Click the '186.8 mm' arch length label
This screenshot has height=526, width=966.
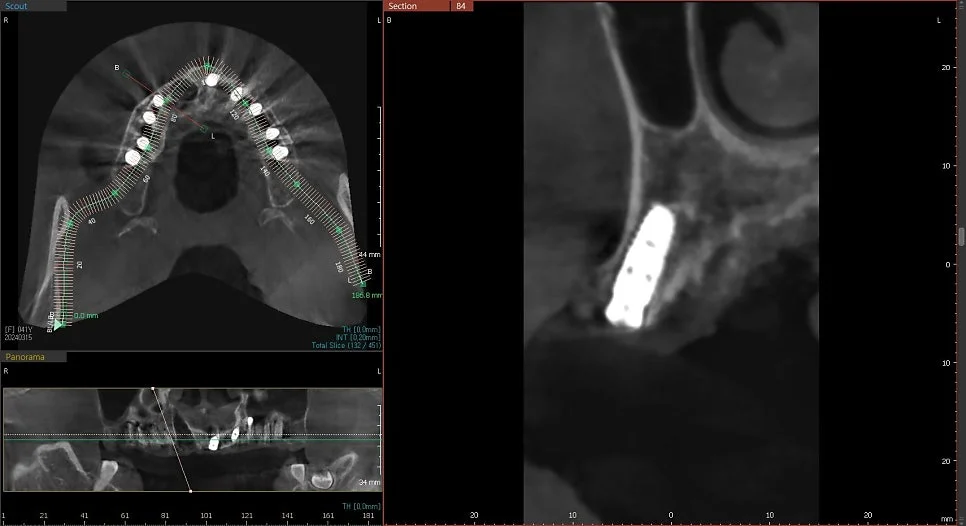tap(367, 296)
